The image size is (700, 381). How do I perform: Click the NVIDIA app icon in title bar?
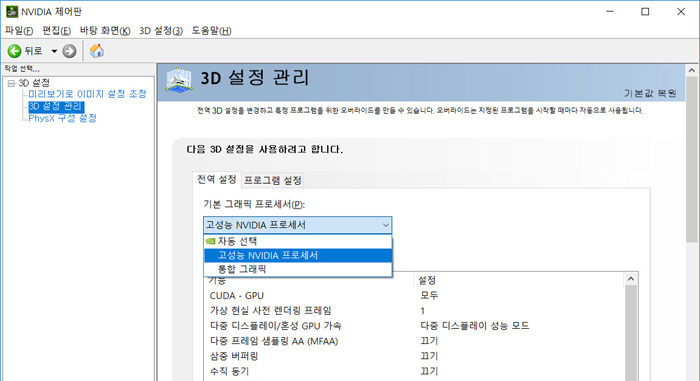tap(12, 12)
